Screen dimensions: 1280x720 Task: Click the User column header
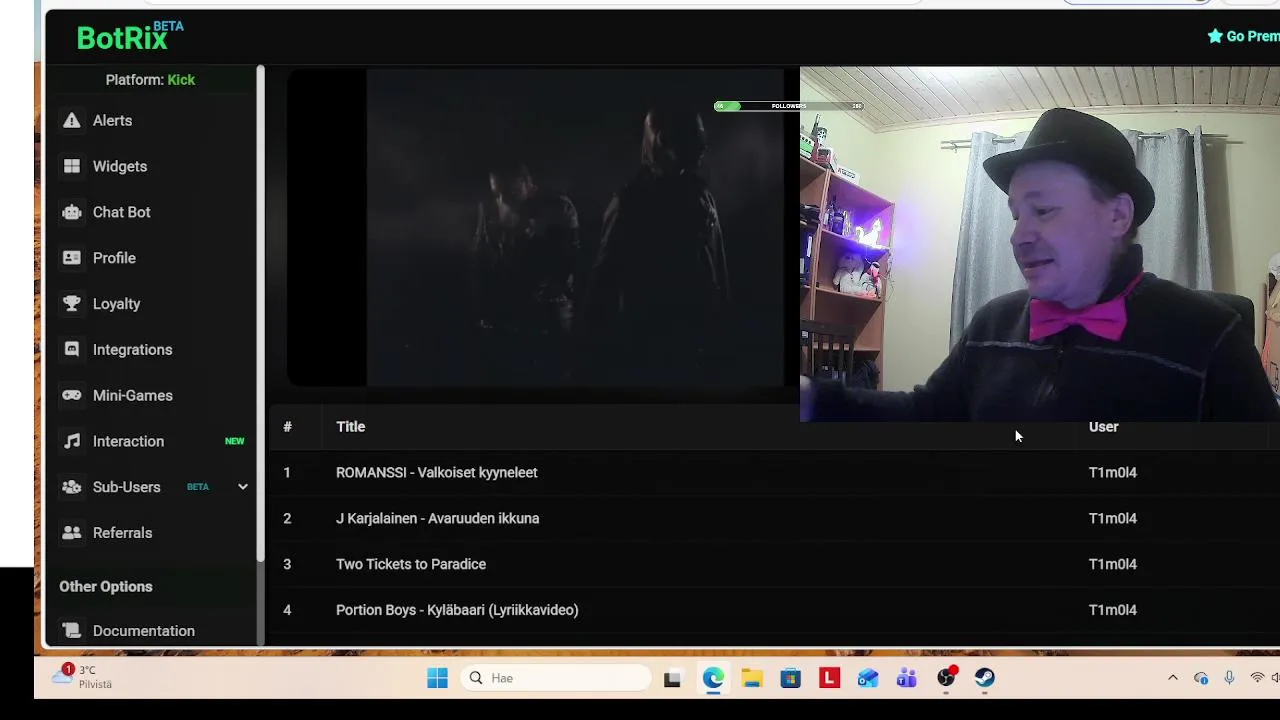pyautogui.click(x=1103, y=427)
